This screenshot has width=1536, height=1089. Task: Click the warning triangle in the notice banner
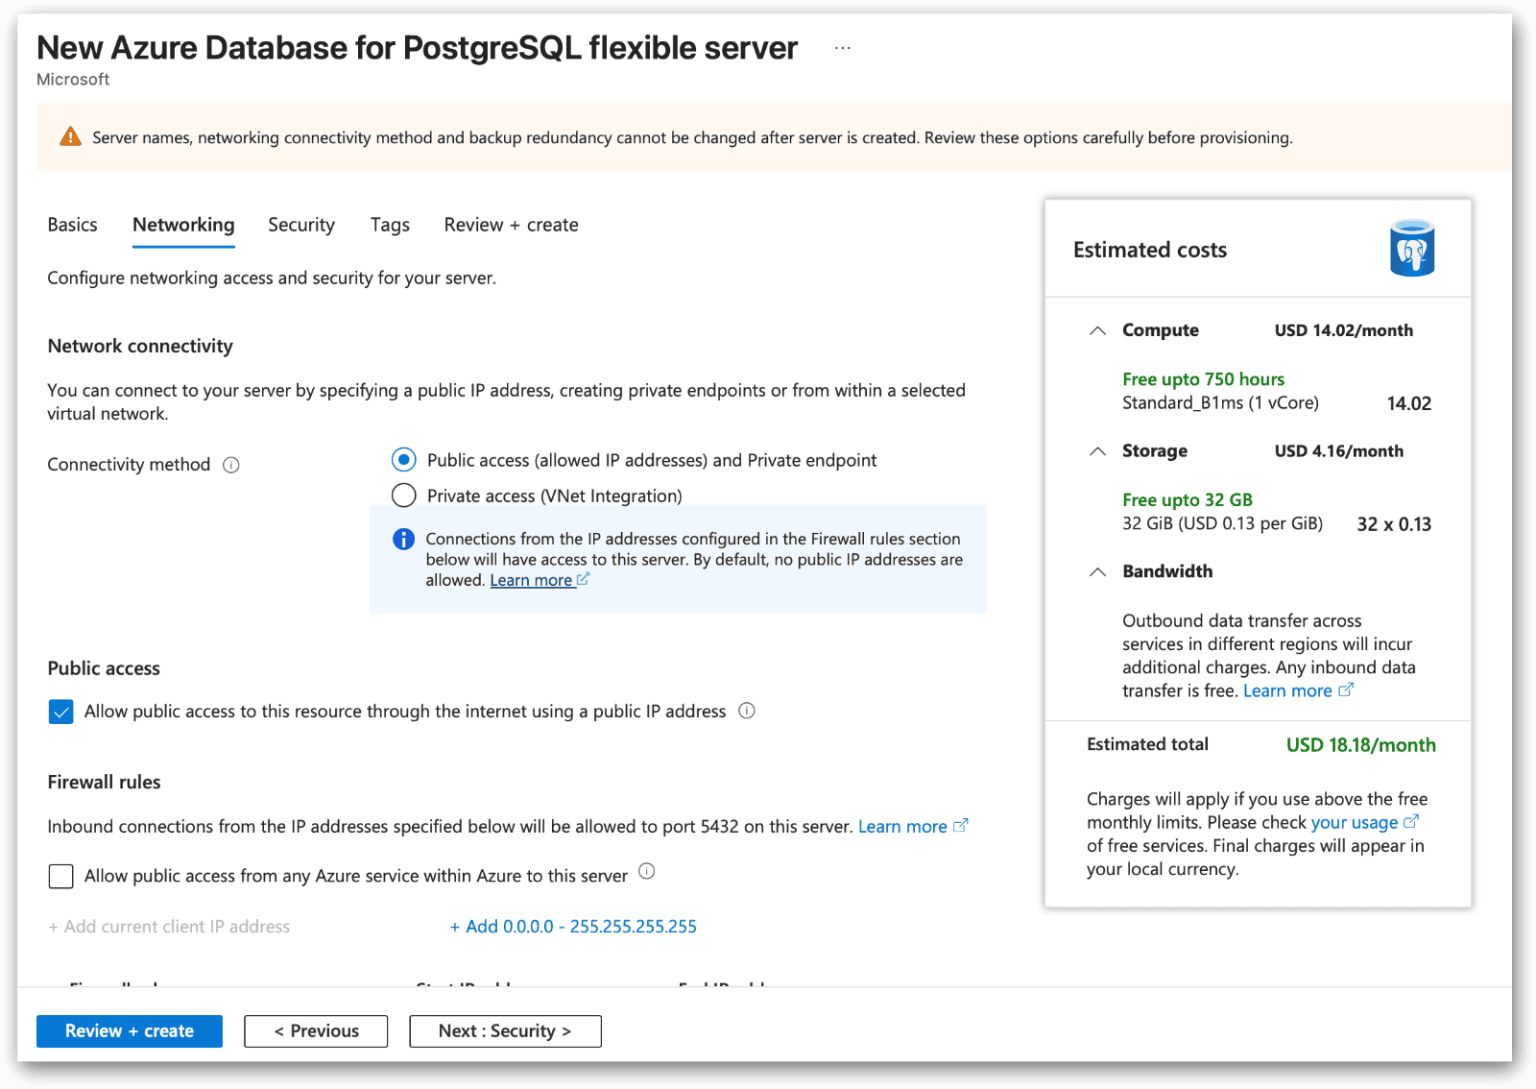(x=69, y=136)
